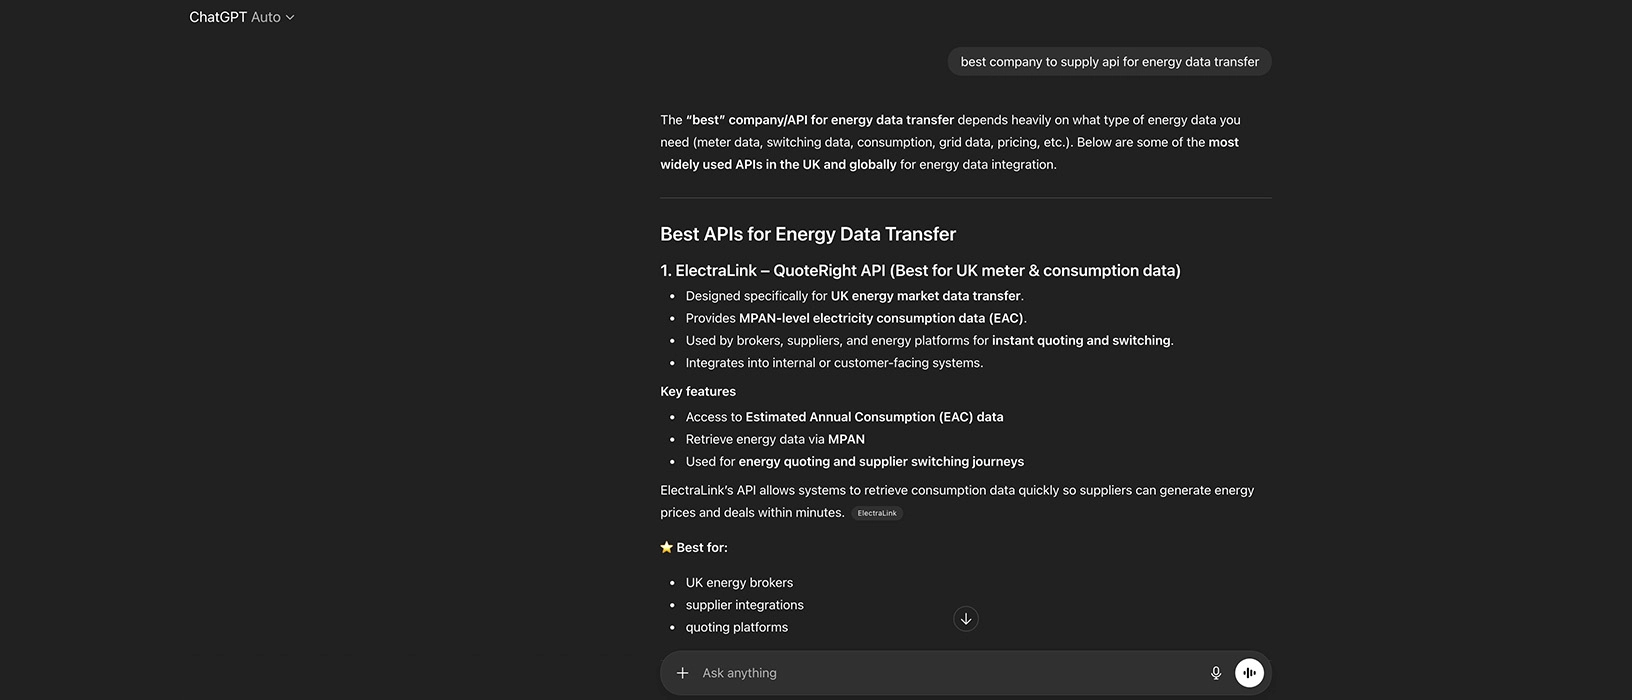
Task: Open the ChatGPT Auto model selector dropdown
Action: (x=241, y=17)
